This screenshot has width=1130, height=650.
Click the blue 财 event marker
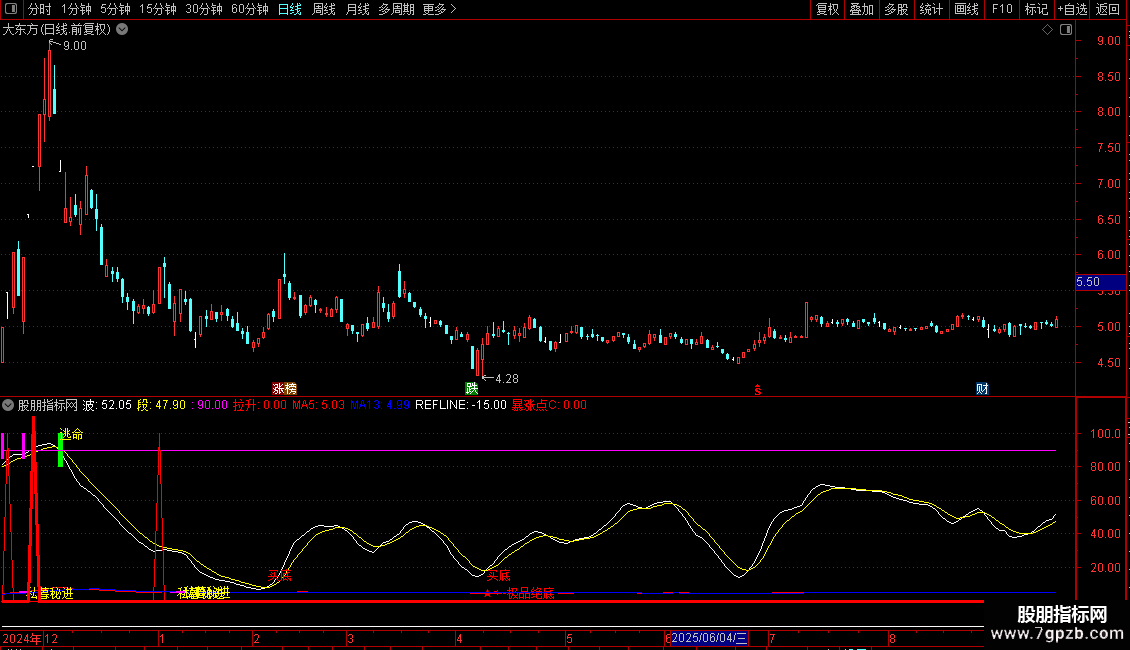(982, 389)
